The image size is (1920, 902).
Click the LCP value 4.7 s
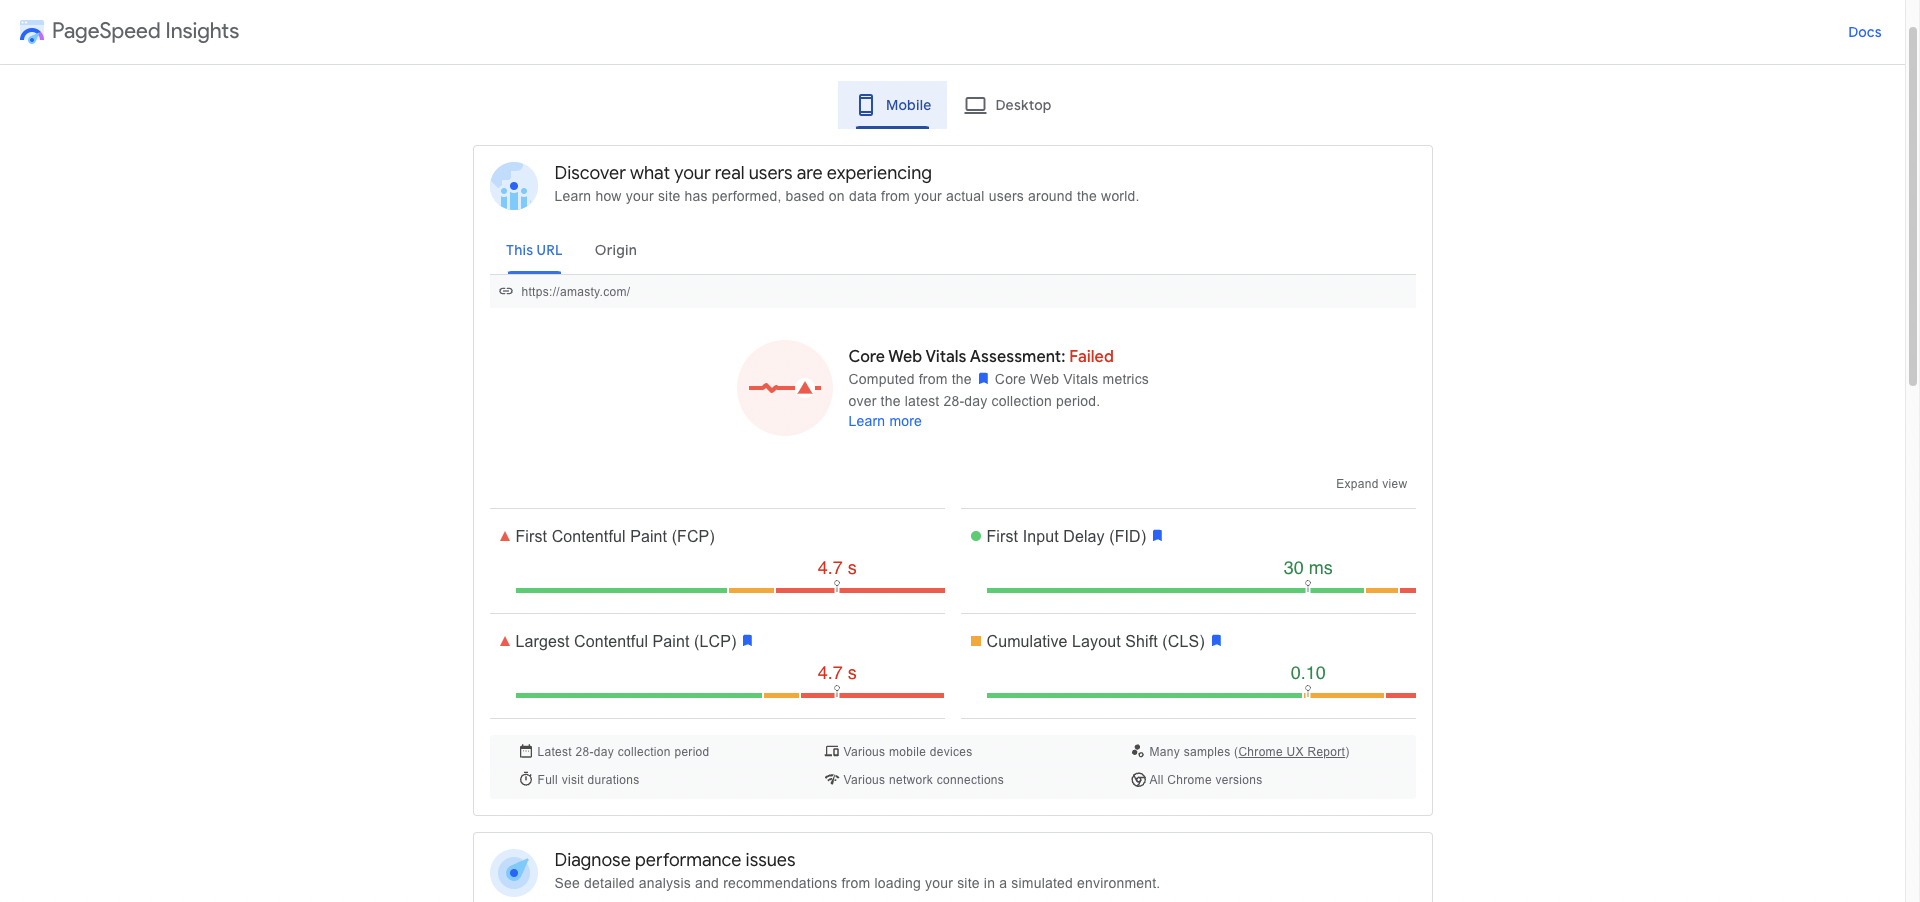(837, 673)
